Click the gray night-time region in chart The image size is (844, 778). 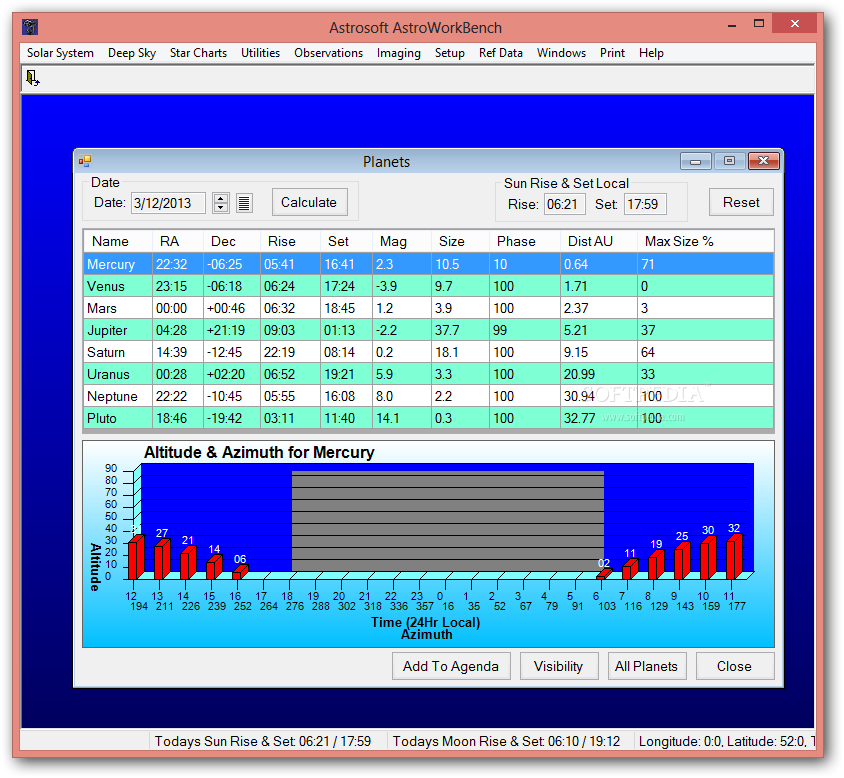click(448, 521)
